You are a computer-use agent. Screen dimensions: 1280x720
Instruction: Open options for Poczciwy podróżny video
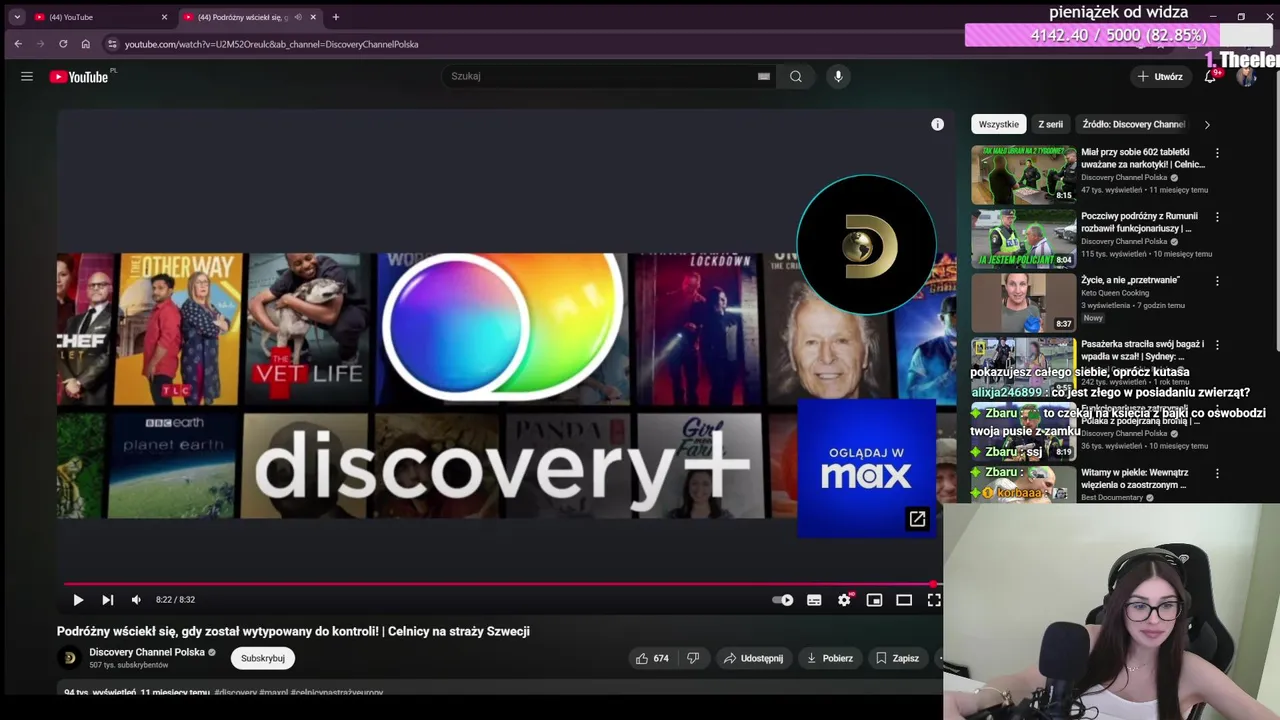coord(1217,217)
